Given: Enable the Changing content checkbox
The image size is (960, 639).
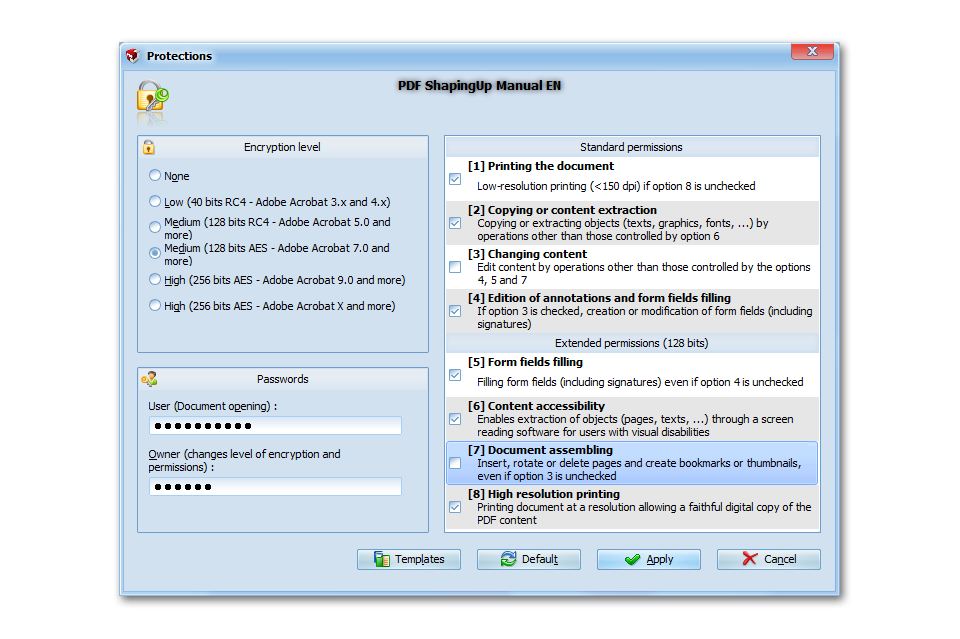Looking at the screenshot, I should pyautogui.click(x=455, y=267).
